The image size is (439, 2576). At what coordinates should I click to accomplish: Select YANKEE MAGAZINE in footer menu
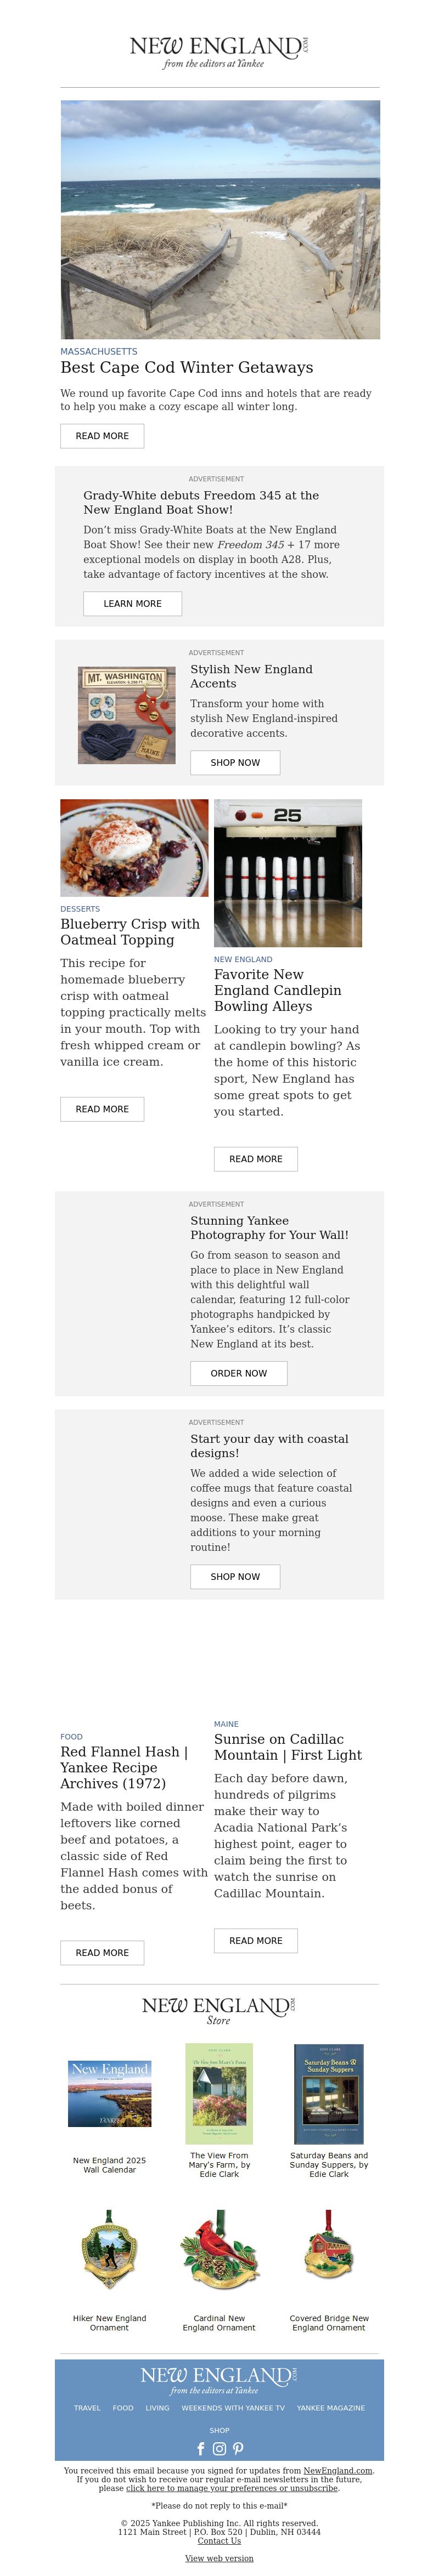pos(331,2408)
